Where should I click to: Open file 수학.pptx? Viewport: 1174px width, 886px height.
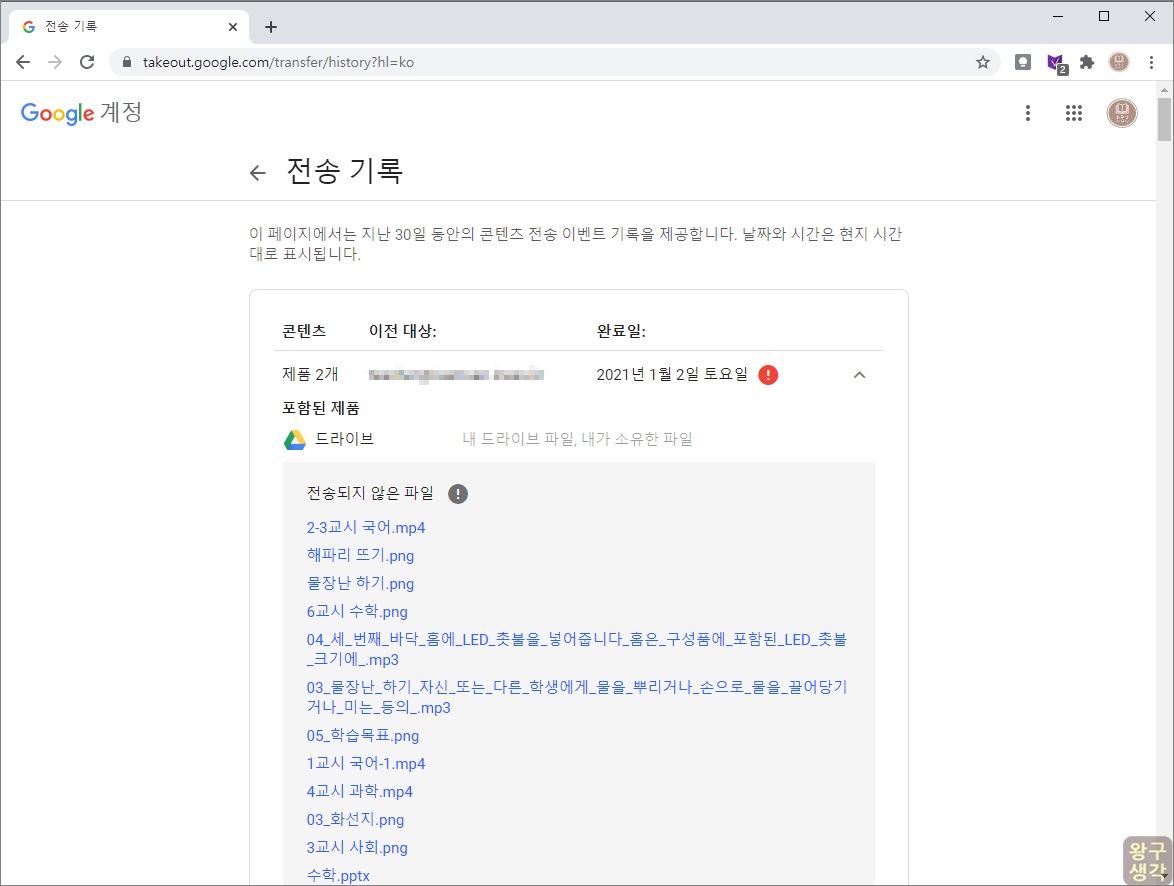pos(338,875)
